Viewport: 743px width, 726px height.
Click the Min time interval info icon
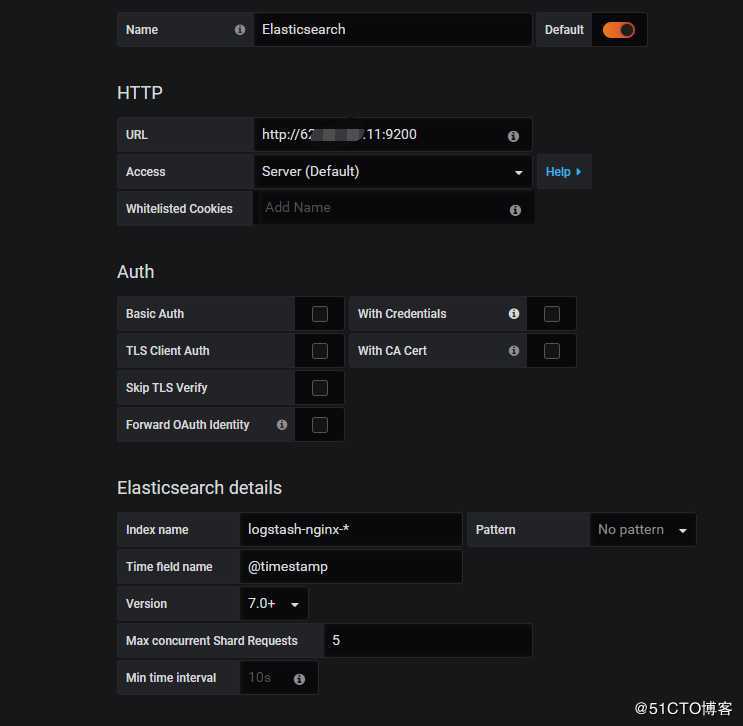[299, 679]
